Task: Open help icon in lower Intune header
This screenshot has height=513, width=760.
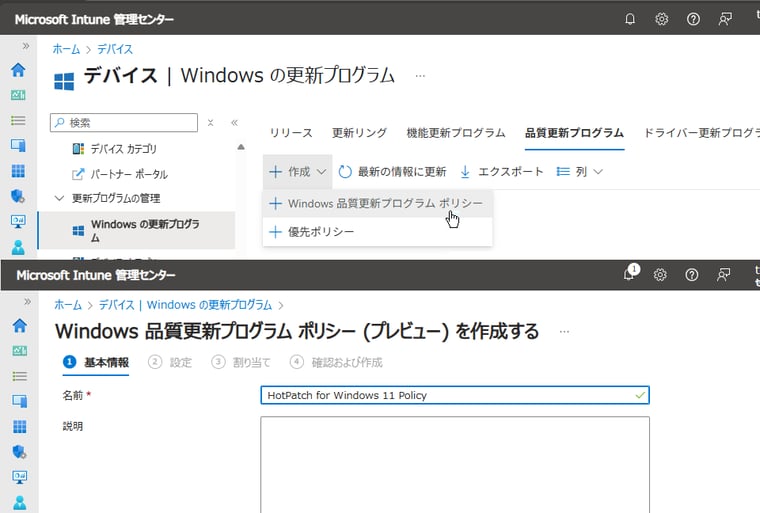Action: coord(692,275)
